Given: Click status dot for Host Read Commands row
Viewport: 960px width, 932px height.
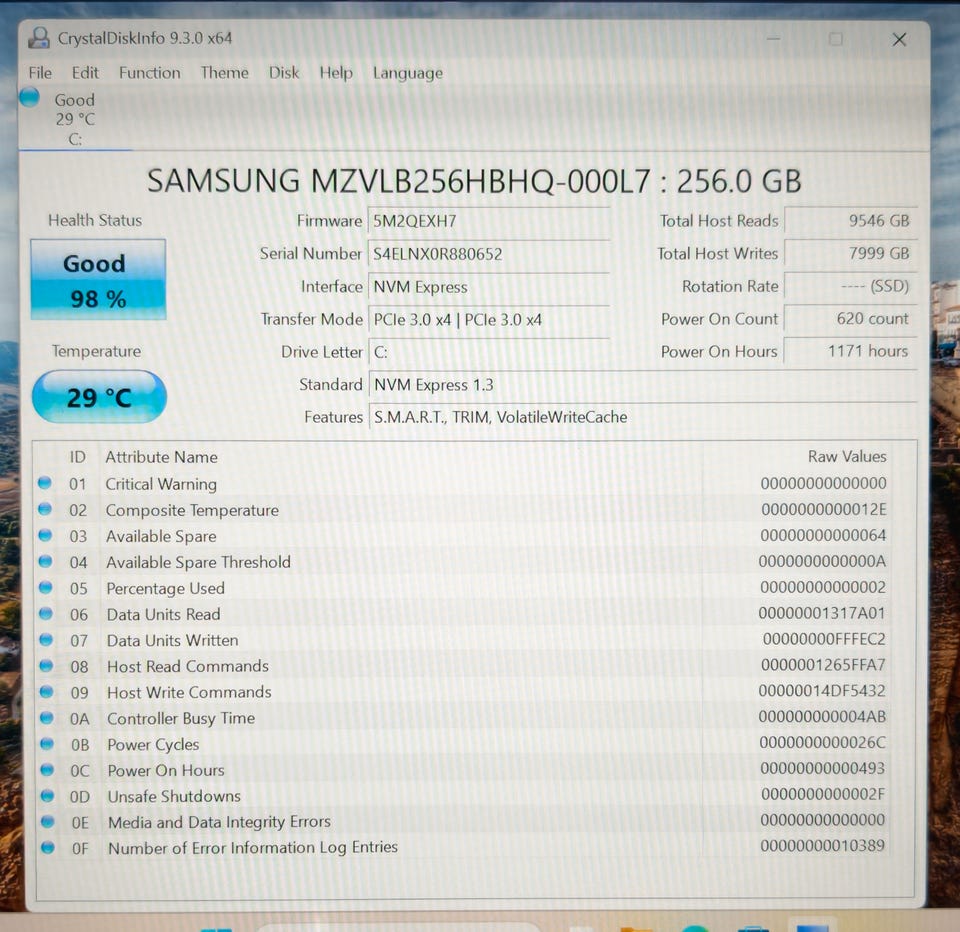Looking at the screenshot, I should (x=46, y=665).
